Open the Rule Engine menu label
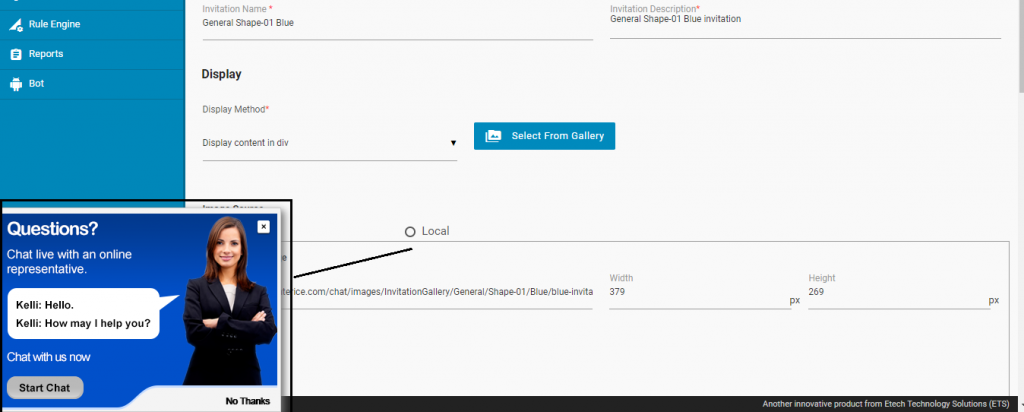Viewport: 1024px width, 412px height. click(54, 24)
